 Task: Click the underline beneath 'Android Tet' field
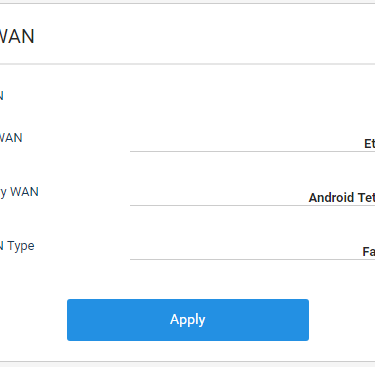pos(252,205)
